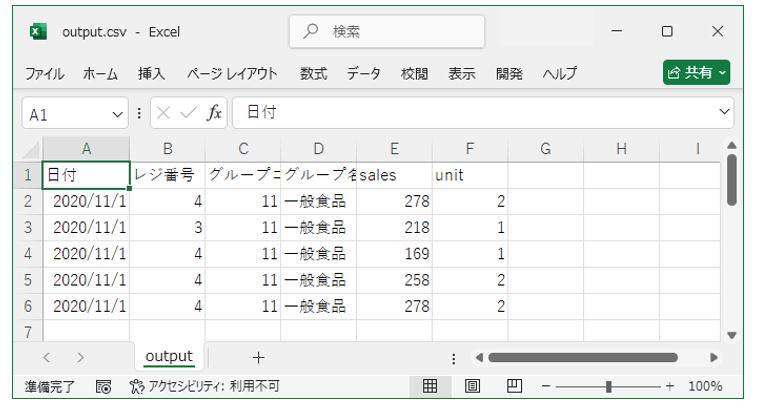Switch to Page Layout view icon
The height and width of the screenshot is (411, 759).
point(472,386)
